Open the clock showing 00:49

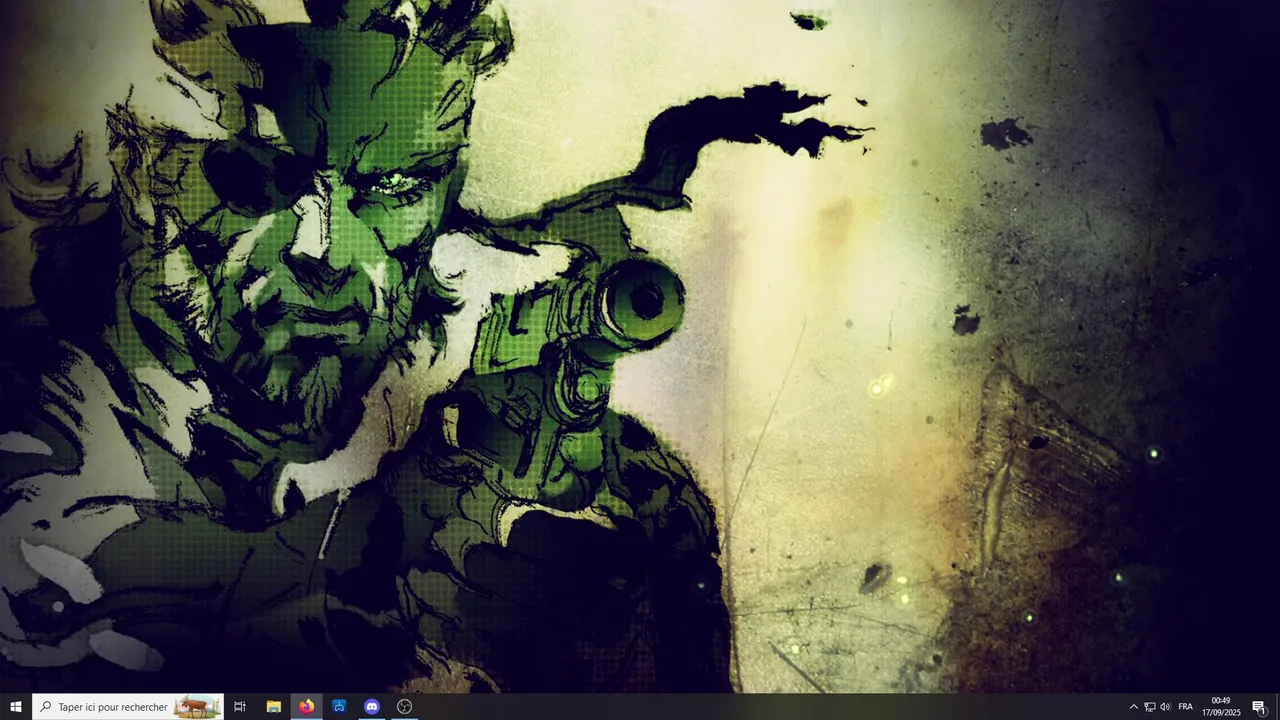pos(1221,707)
